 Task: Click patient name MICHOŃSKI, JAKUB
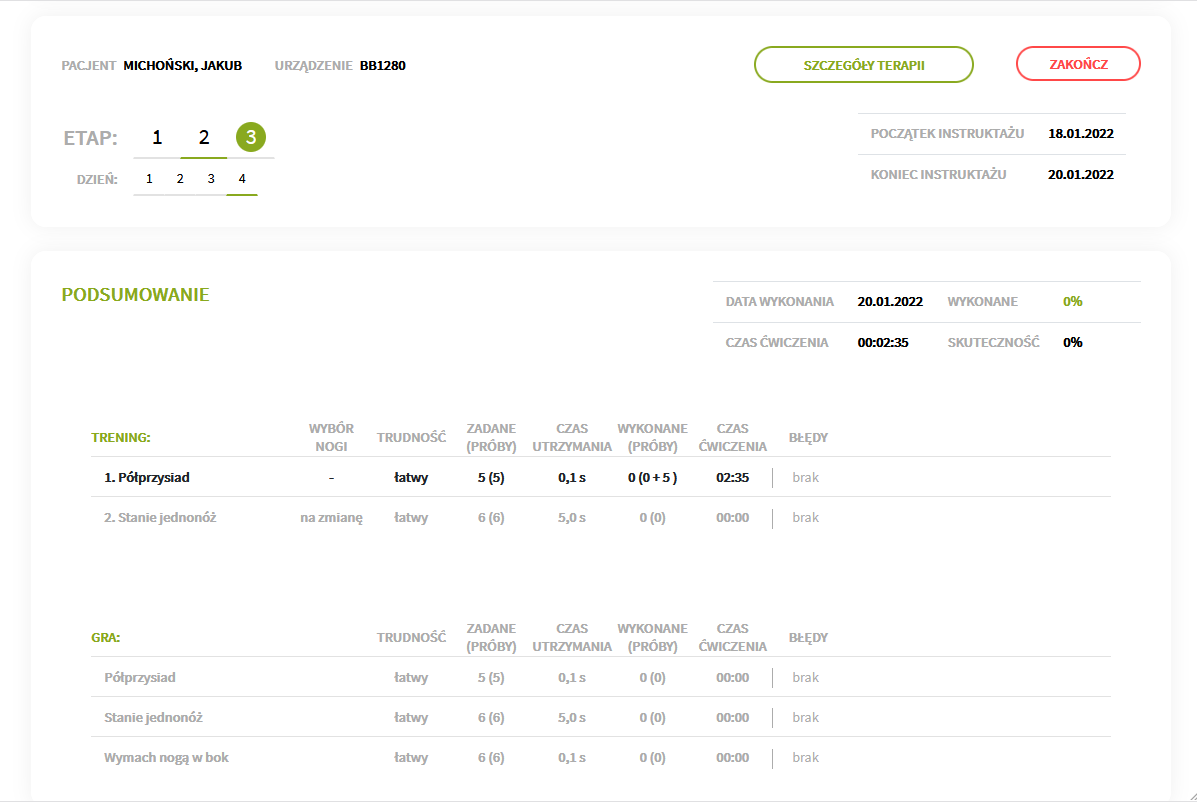coord(182,66)
